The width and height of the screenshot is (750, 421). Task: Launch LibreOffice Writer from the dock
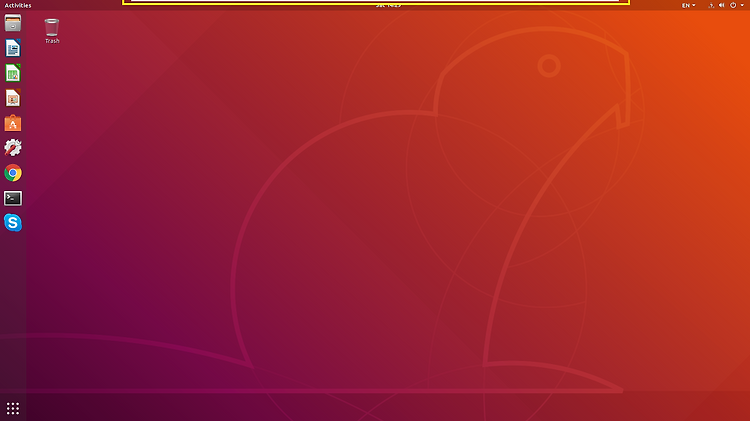coord(13,48)
